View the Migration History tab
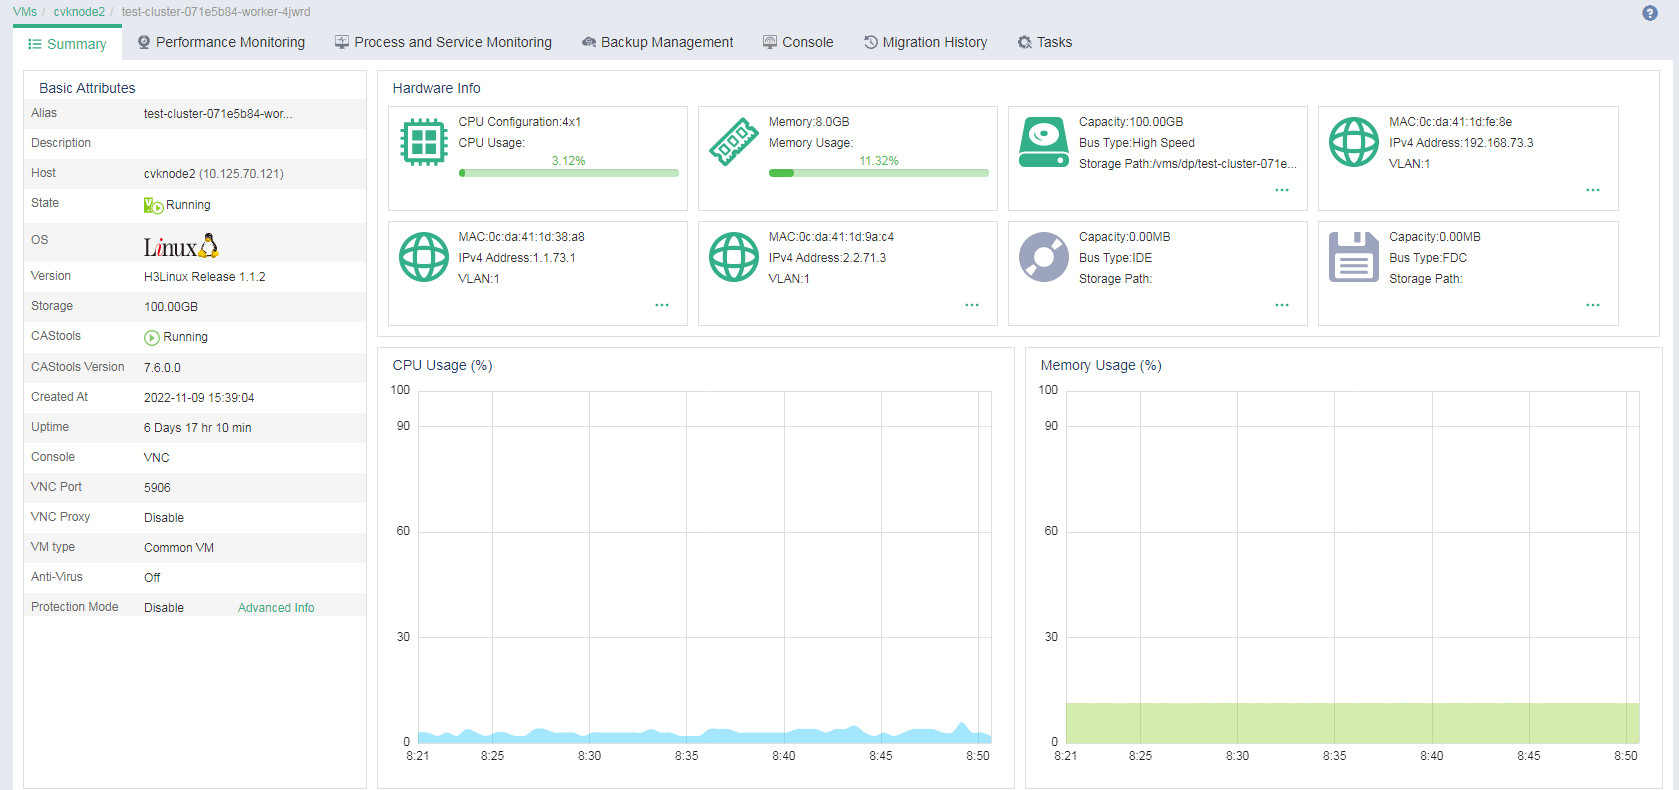This screenshot has height=790, width=1679. pyautogui.click(x=926, y=42)
